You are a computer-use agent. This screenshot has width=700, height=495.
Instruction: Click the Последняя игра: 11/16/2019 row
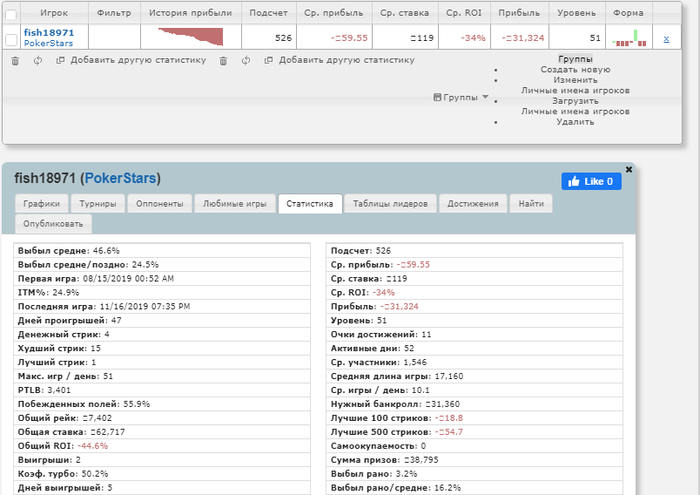[x=162, y=306]
